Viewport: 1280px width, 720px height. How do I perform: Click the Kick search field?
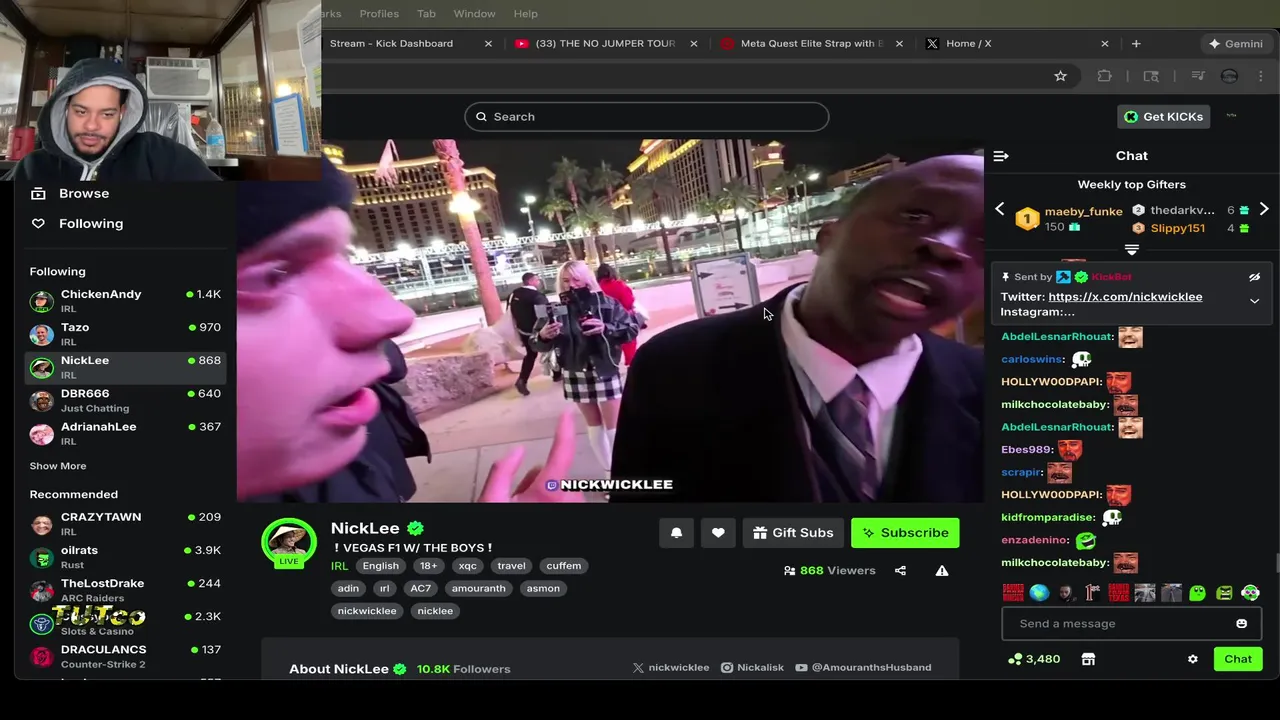point(646,117)
